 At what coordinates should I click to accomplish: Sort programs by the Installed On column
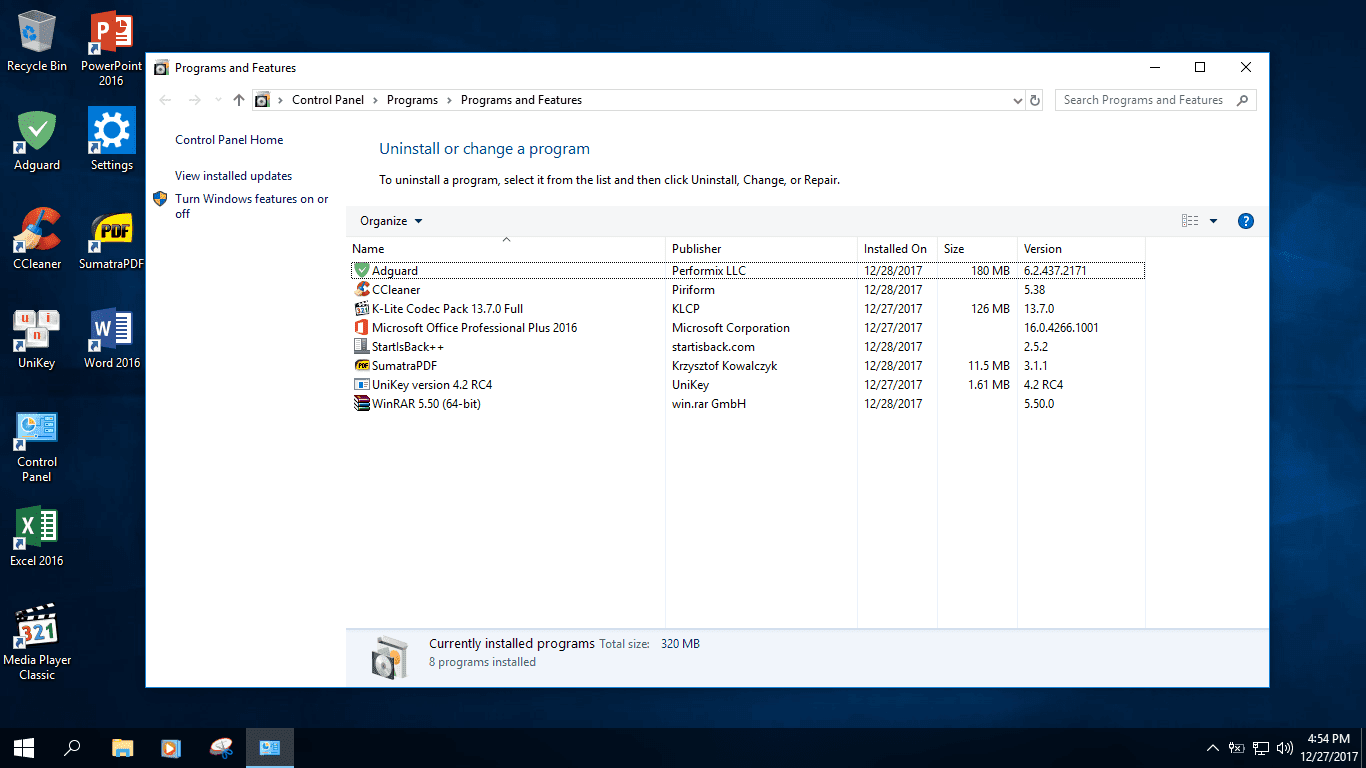[x=894, y=248]
